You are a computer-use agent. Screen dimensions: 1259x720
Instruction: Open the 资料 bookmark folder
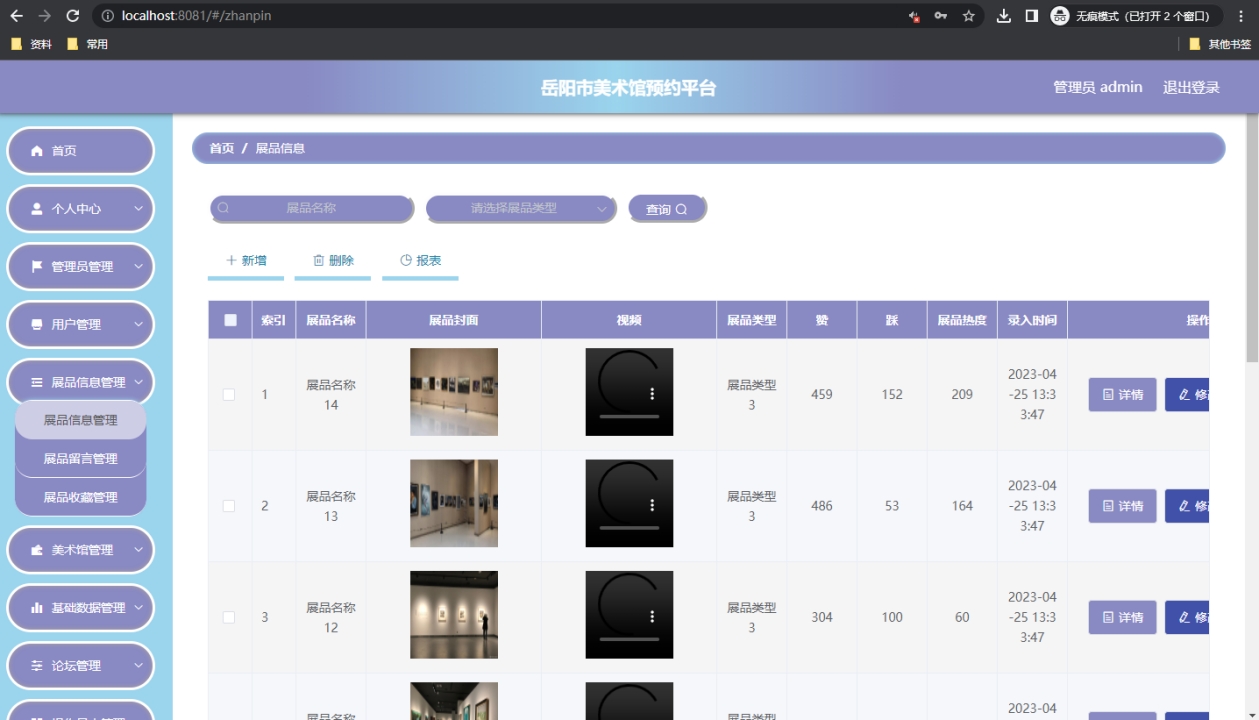(x=31, y=44)
